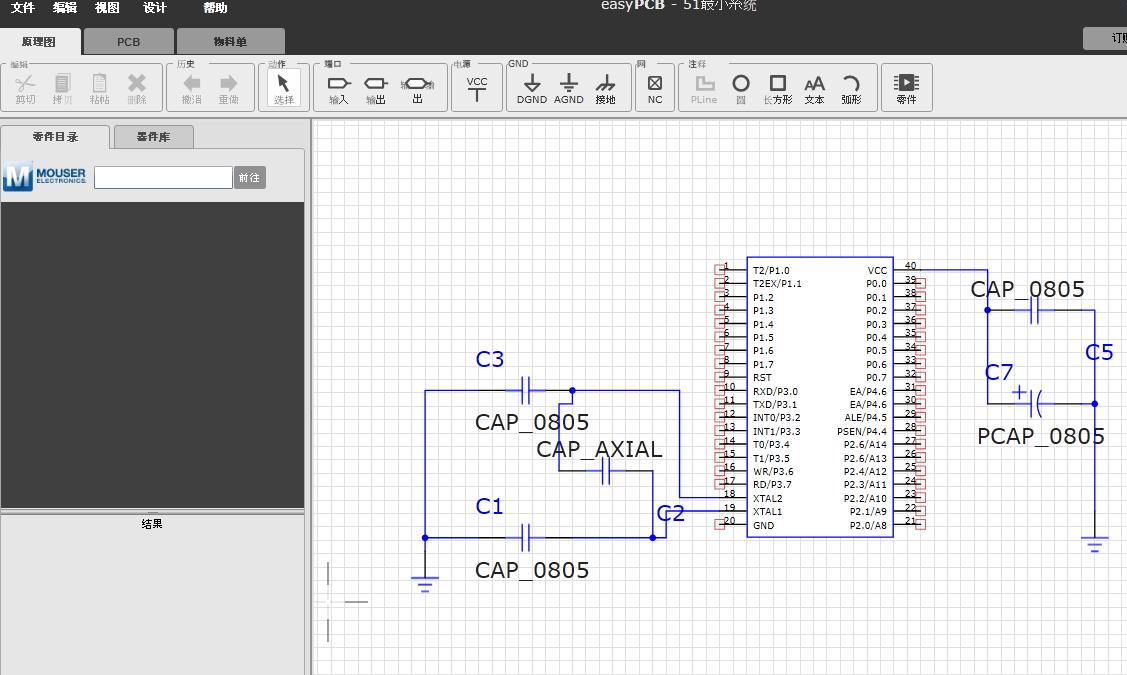The width and height of the screenshot is (1127, 675).
Task: Click the XTAL1 pin label
Action: pyautogui.click(x=768, y=512)
